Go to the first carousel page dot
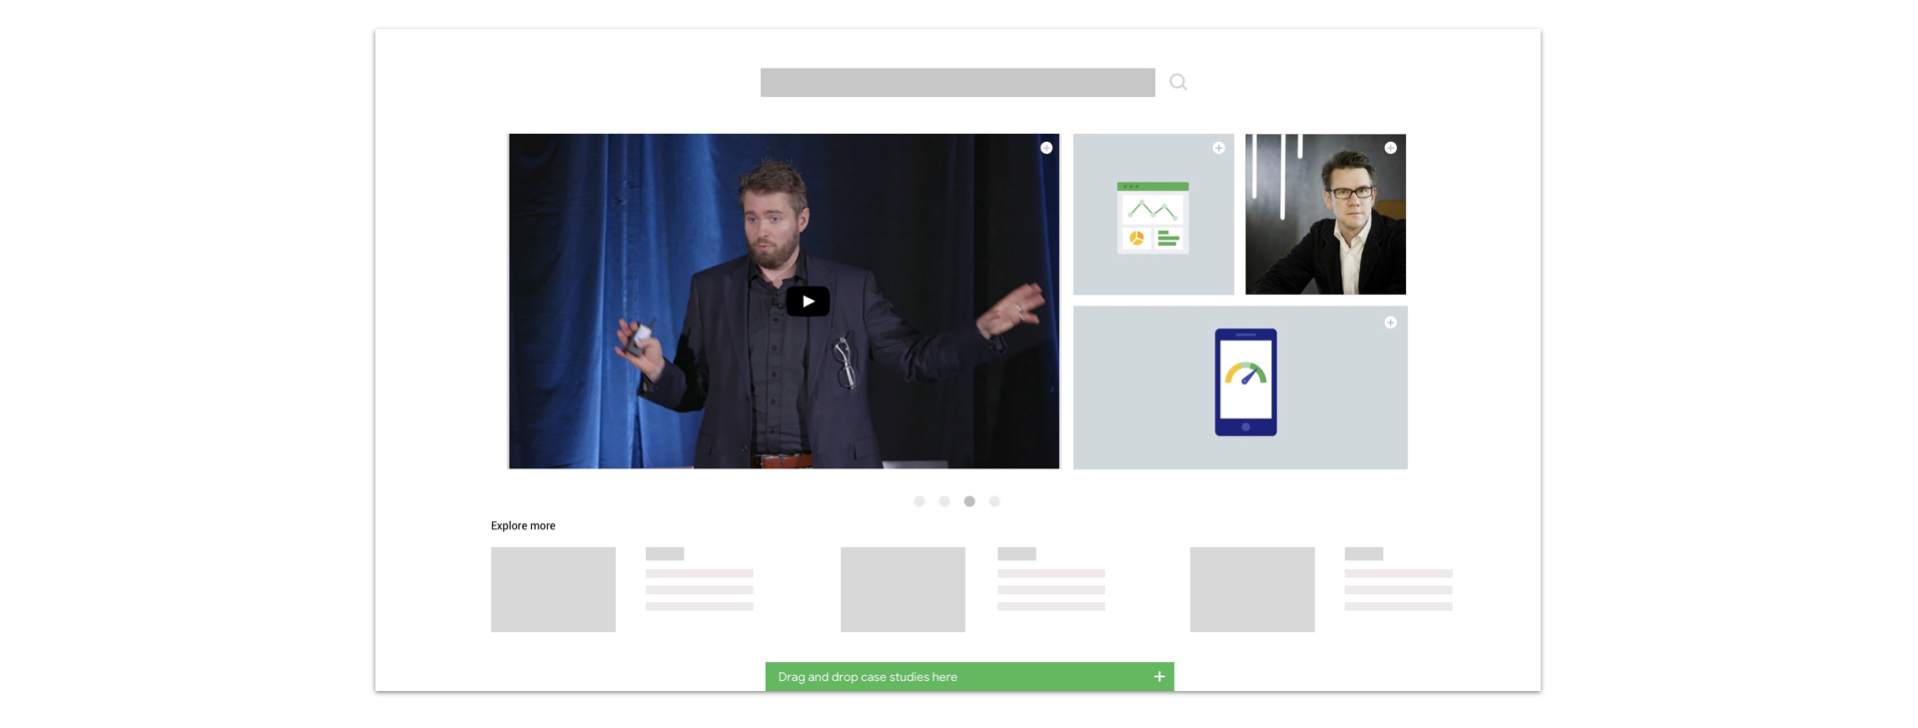Screen dimensions: 1918x728 point(919,501)
